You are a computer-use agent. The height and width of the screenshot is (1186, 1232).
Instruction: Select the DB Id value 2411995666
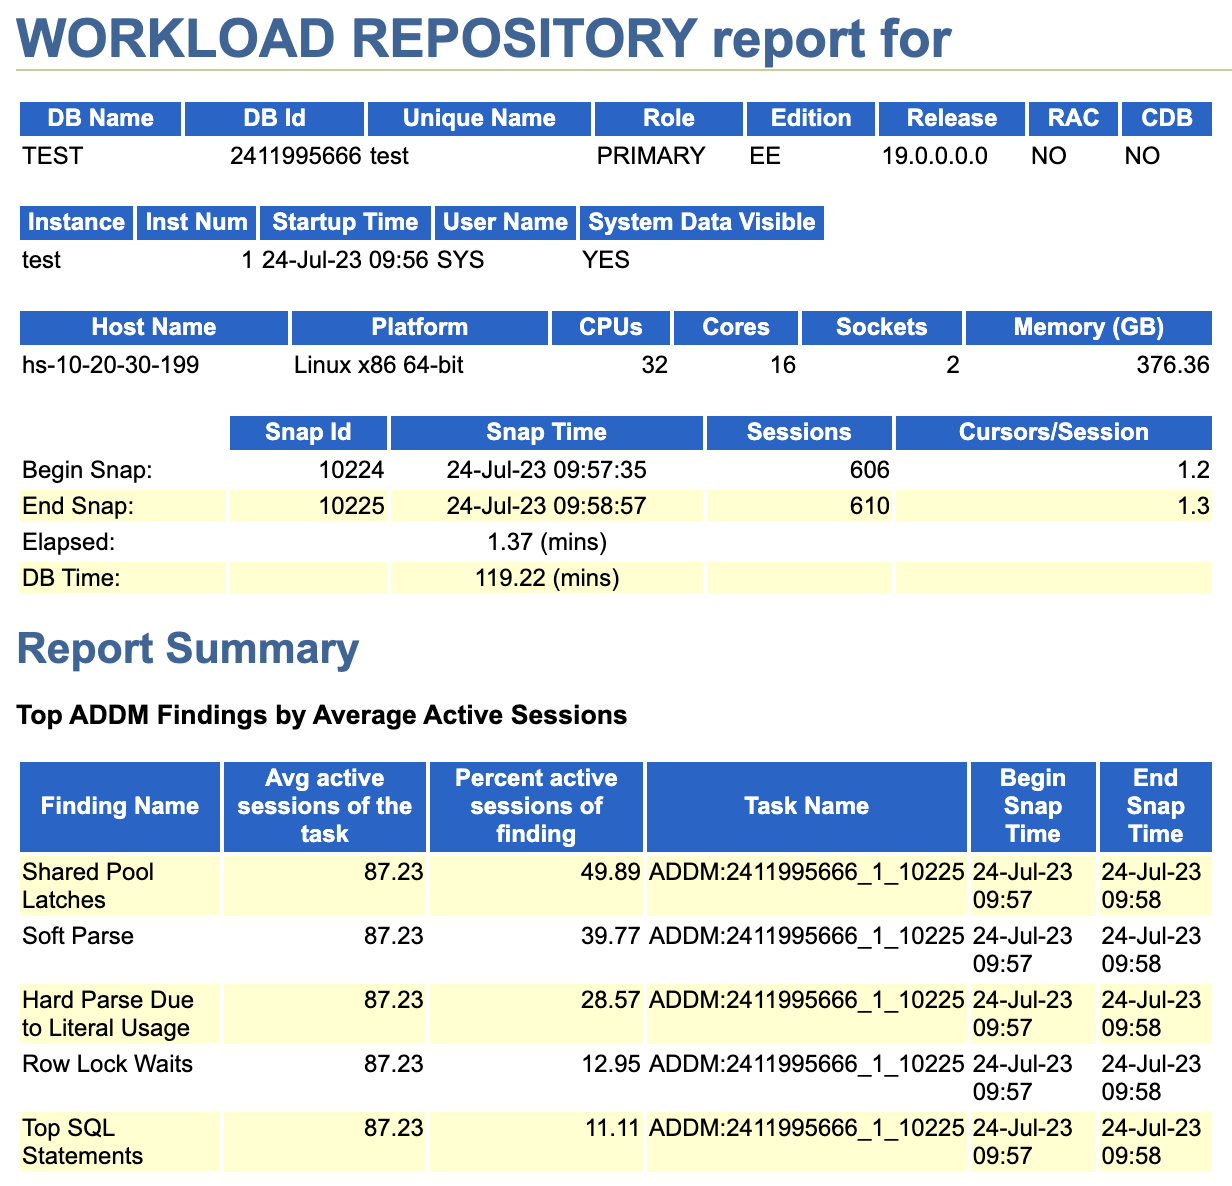tap(296, 156)
